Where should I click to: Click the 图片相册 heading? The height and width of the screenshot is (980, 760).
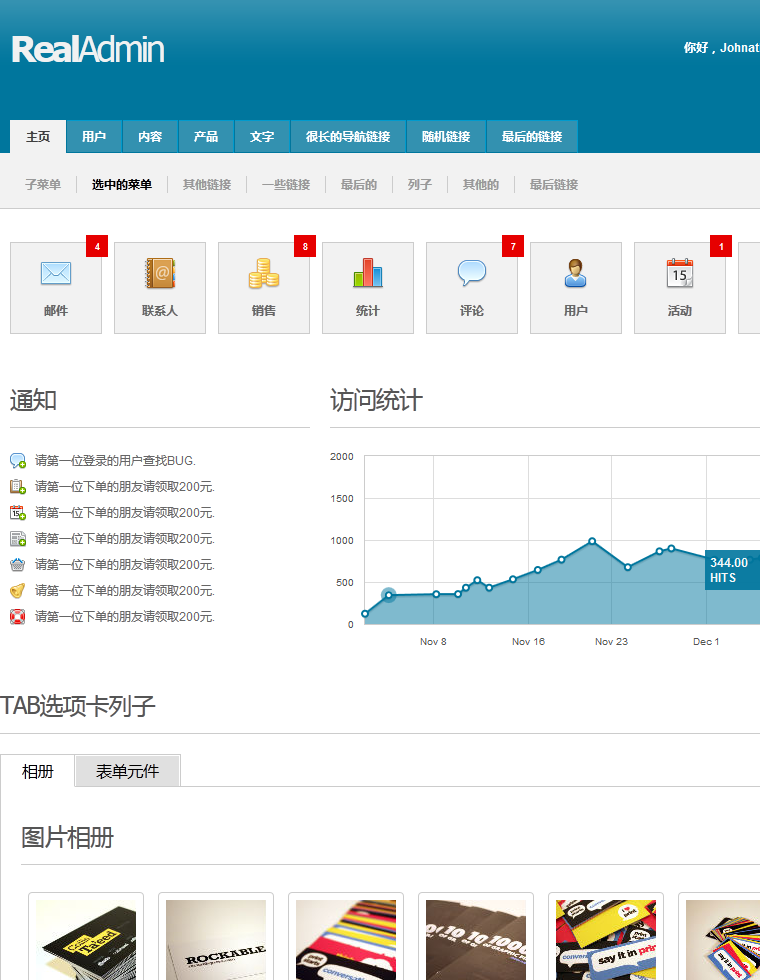pos(68,838)
